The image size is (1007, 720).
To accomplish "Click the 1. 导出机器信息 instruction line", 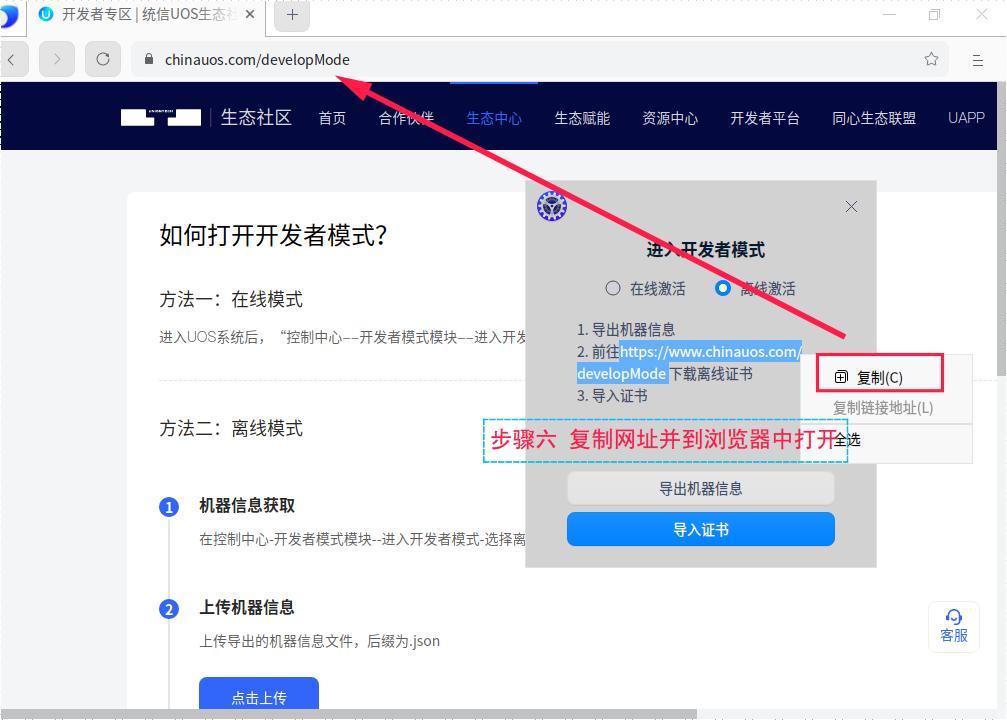I will [626, 329].
